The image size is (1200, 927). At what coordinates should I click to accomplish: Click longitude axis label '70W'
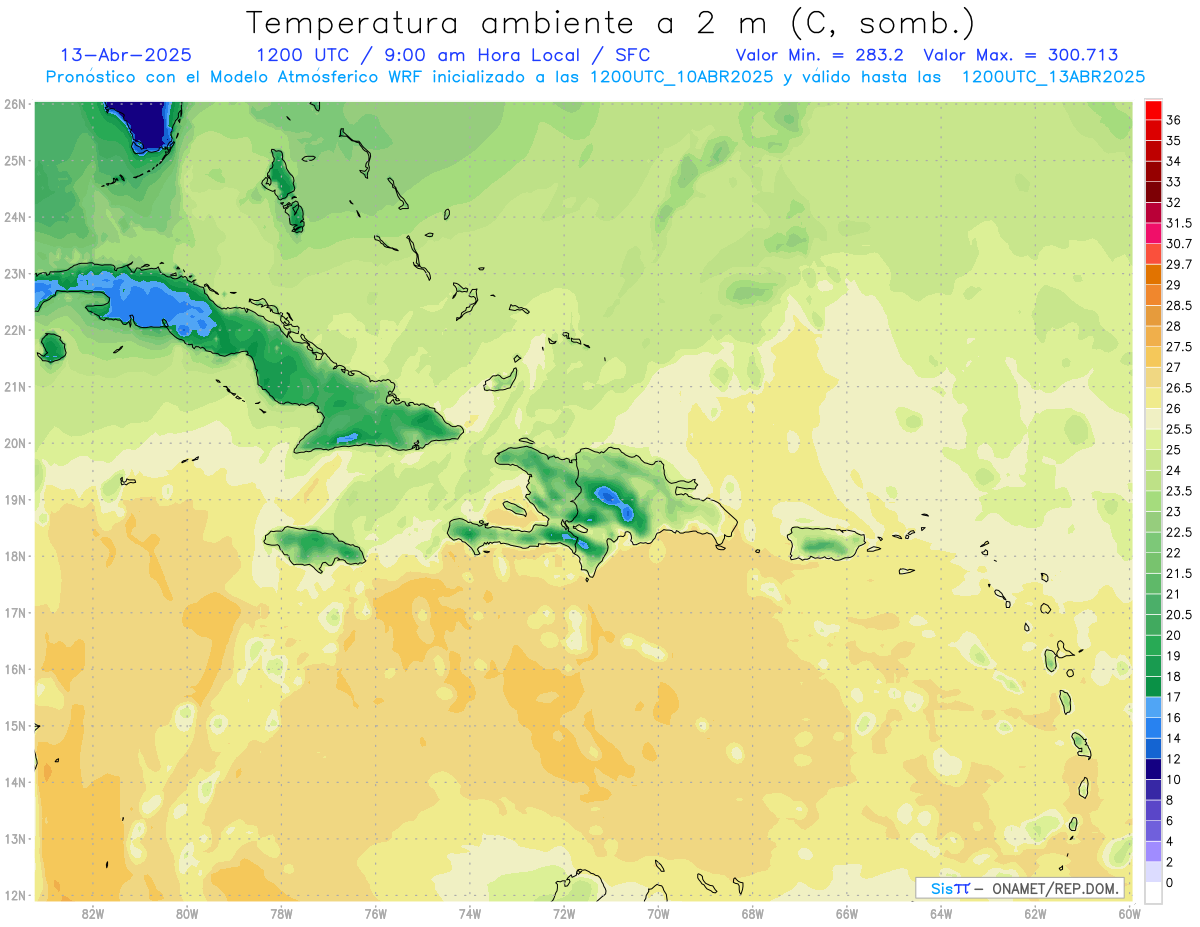pyautogui.click(x=658, y=914)
